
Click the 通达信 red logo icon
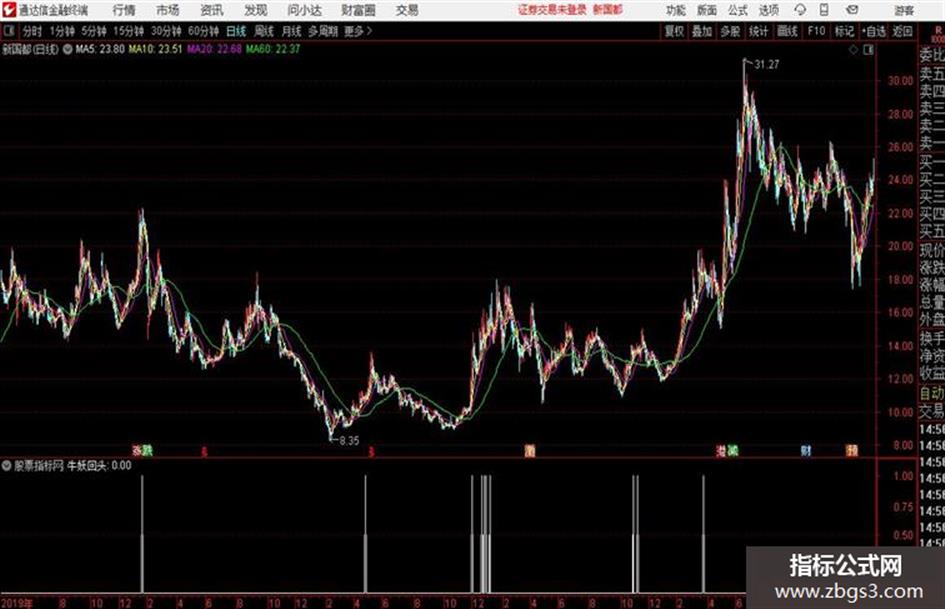pyautogui.click(x=8, y=10)
